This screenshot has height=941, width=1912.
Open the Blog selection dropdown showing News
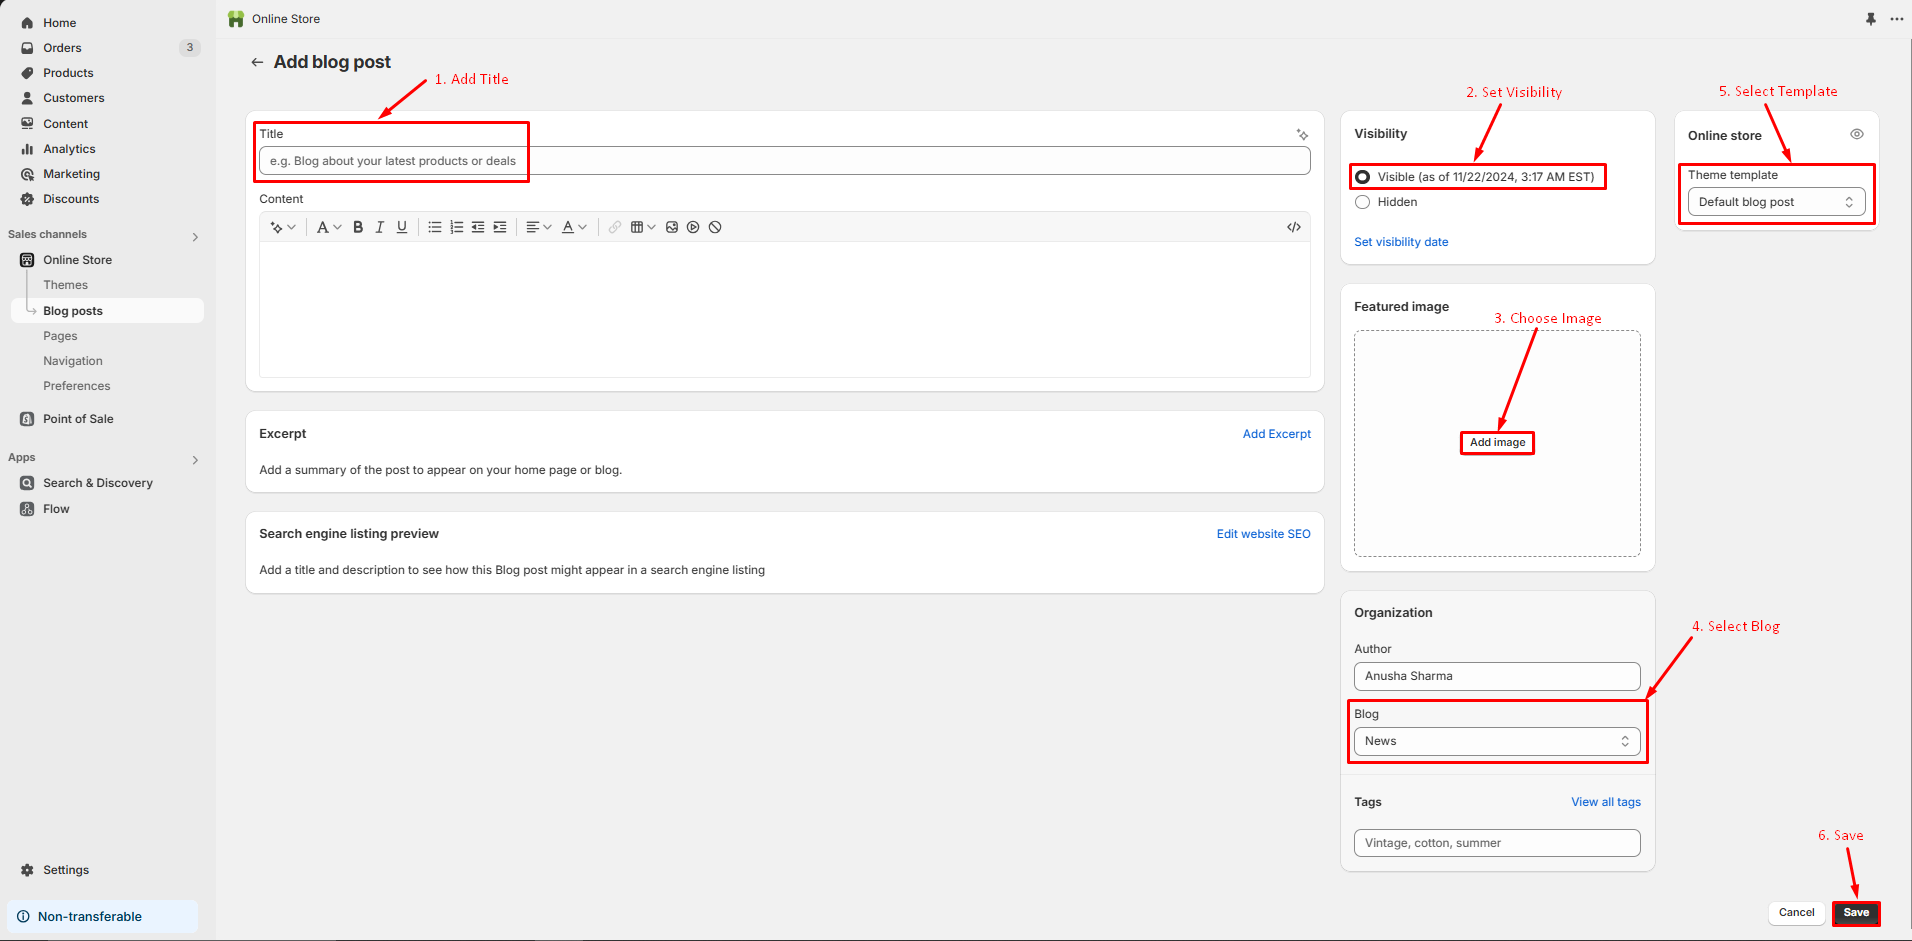click(1497, 741)
